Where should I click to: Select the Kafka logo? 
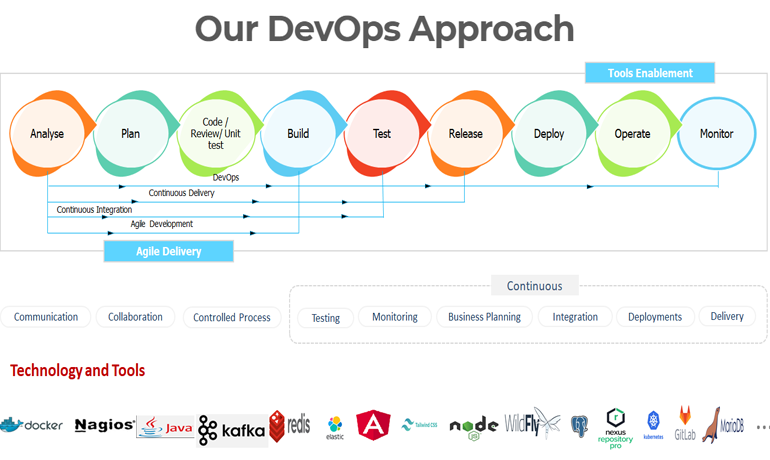tap(232, 429)
